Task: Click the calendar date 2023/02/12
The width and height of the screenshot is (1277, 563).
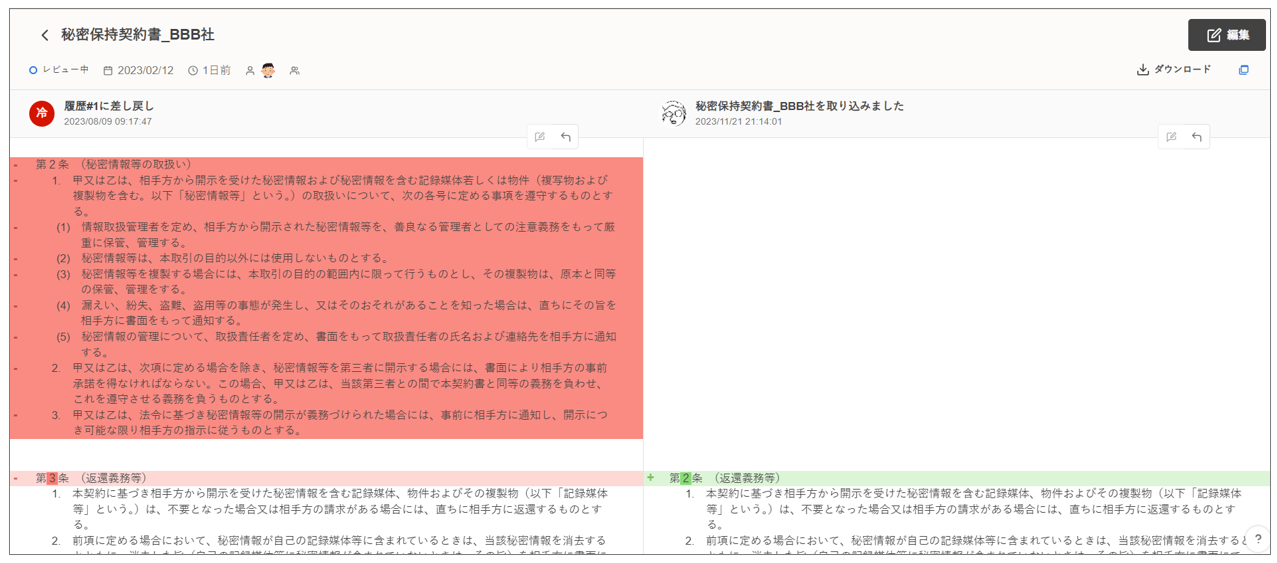Action: click(x=138, y=71)
